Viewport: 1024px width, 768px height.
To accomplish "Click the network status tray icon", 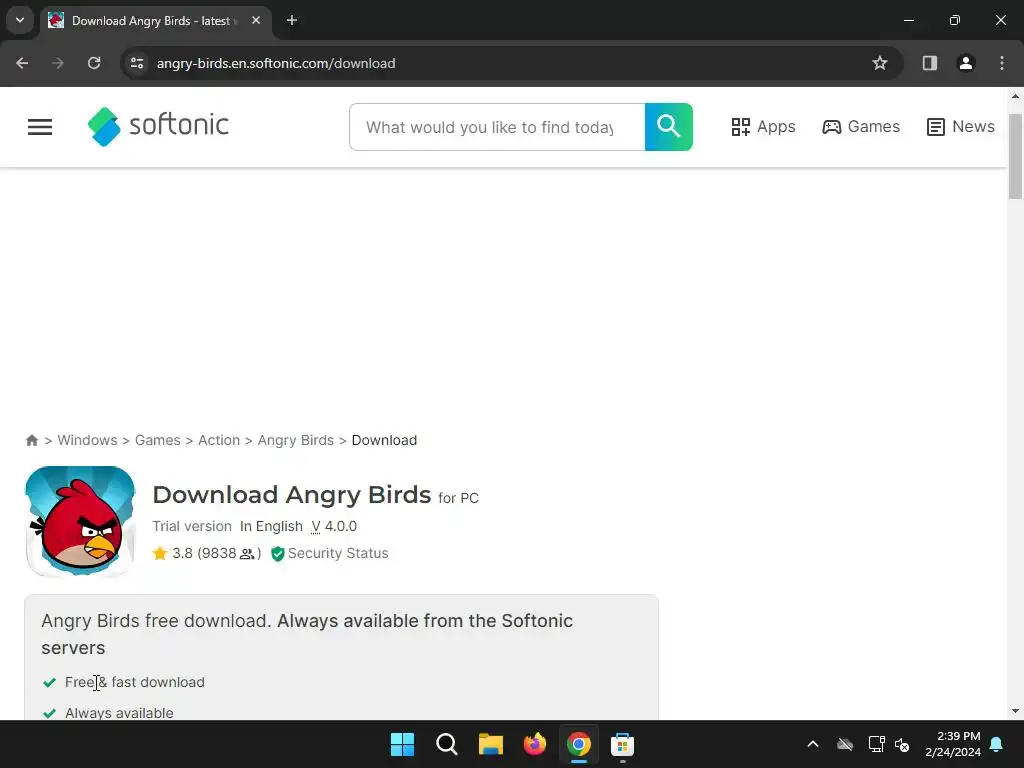I will (876, 744).
